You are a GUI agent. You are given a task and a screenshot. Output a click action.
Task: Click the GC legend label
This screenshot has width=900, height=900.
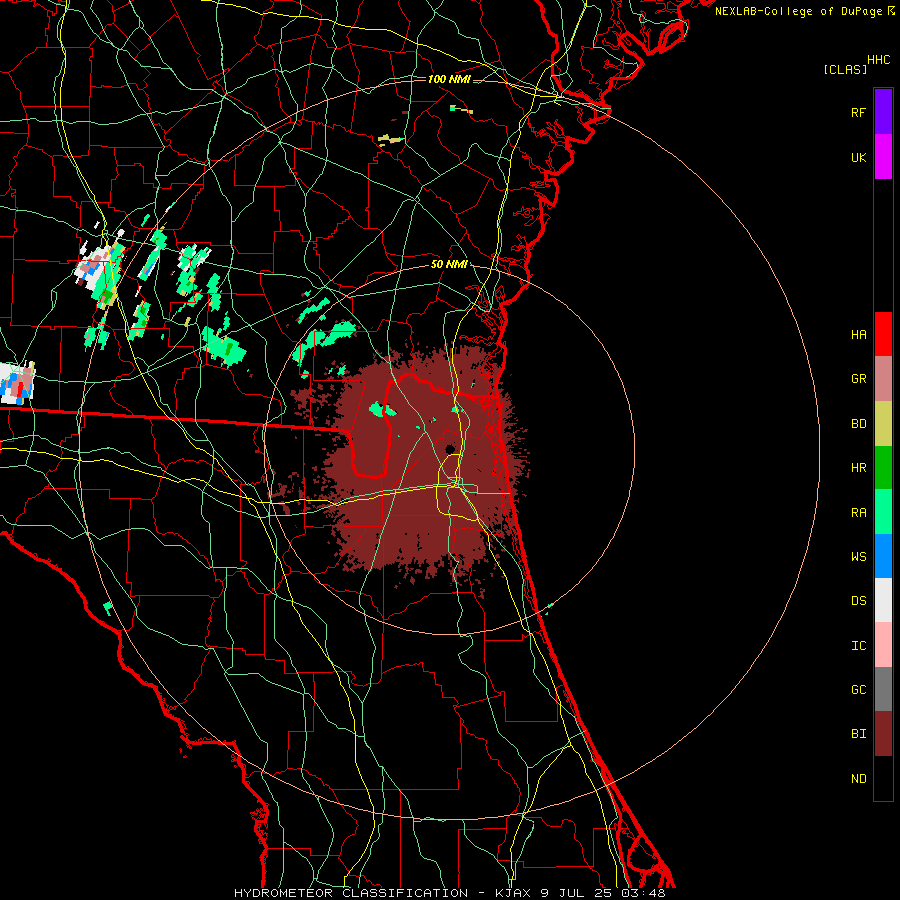[858, 689]
